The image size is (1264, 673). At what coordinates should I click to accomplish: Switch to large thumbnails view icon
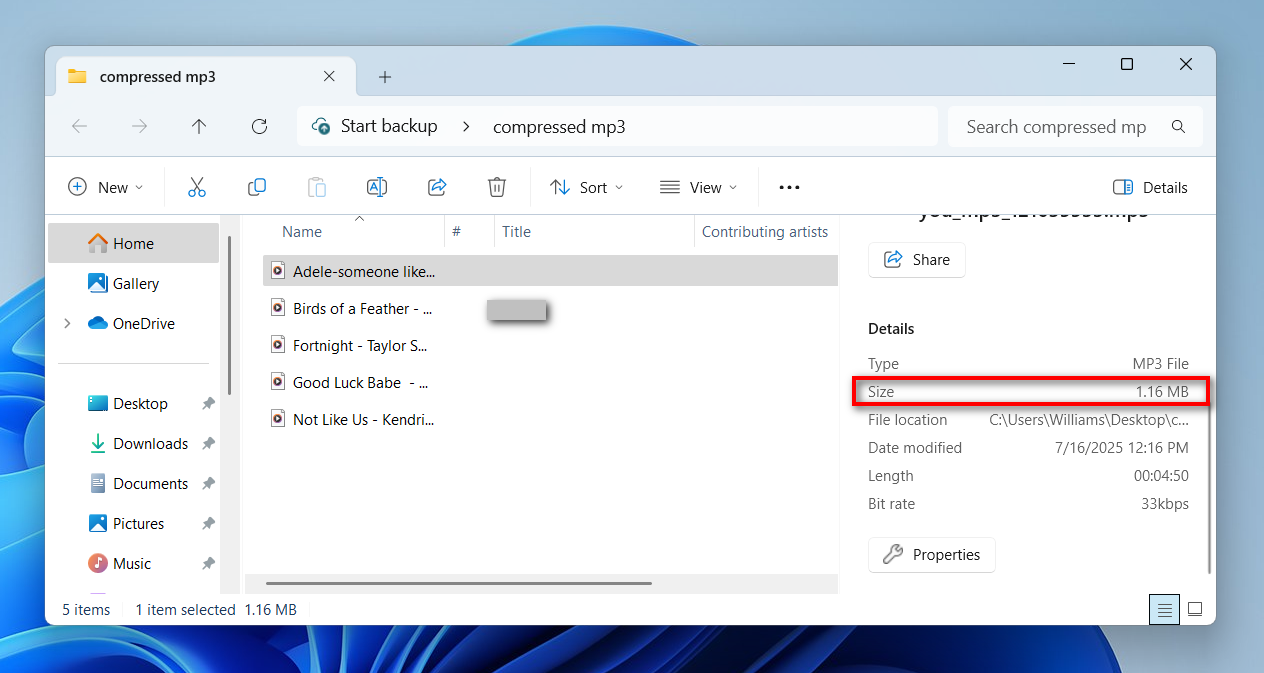click(x=1195, y=609)
